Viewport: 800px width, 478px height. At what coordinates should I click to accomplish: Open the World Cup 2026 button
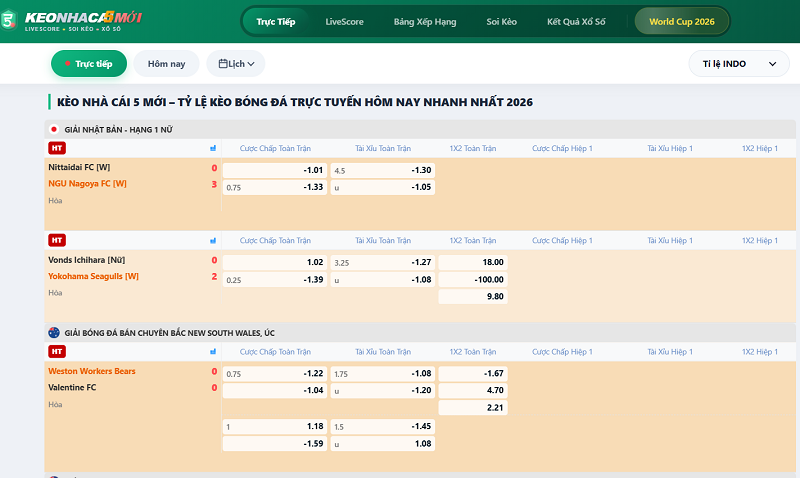pos(682,21)
